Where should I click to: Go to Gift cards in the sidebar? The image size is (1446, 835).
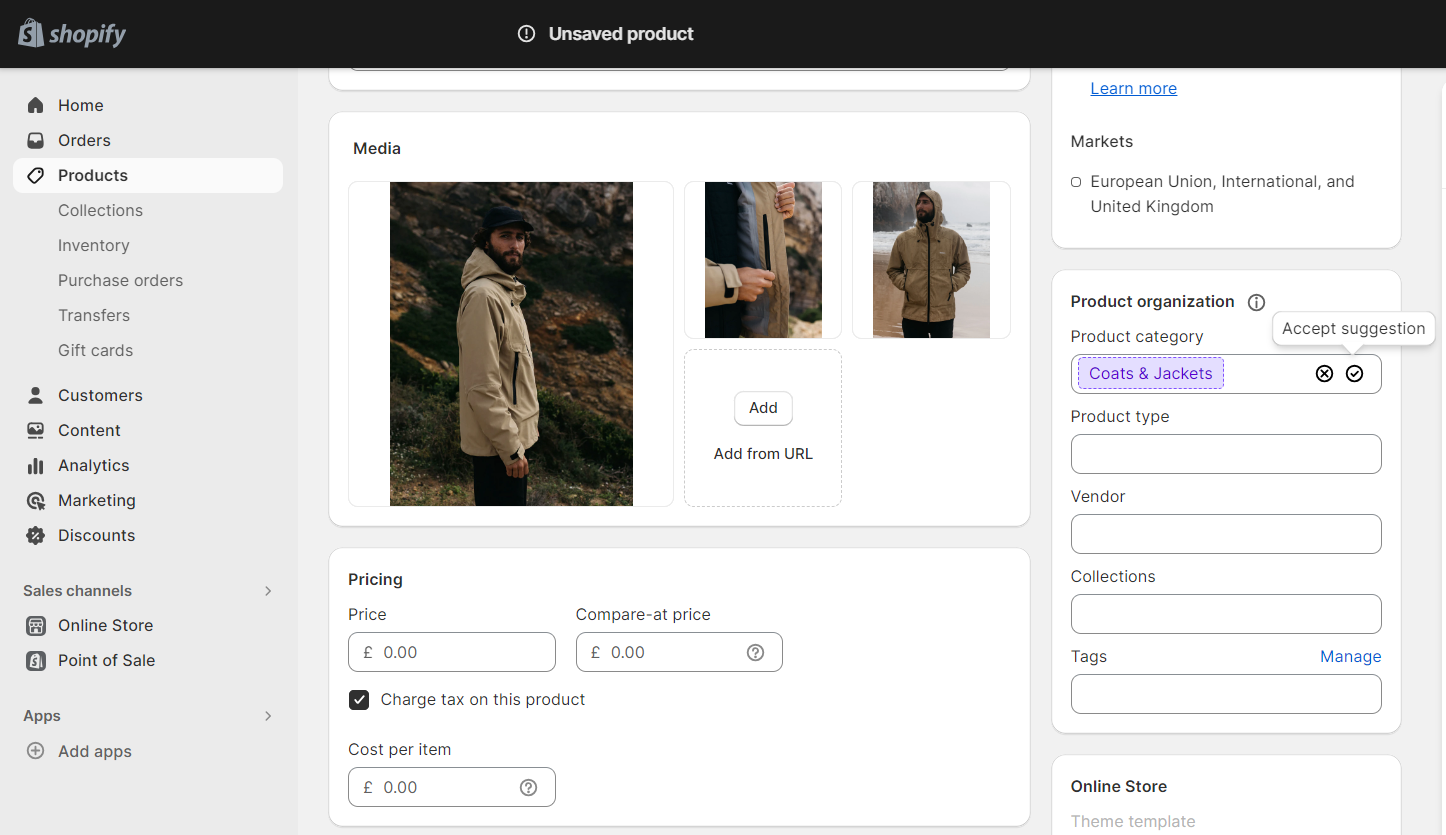[x=95, y=350]
